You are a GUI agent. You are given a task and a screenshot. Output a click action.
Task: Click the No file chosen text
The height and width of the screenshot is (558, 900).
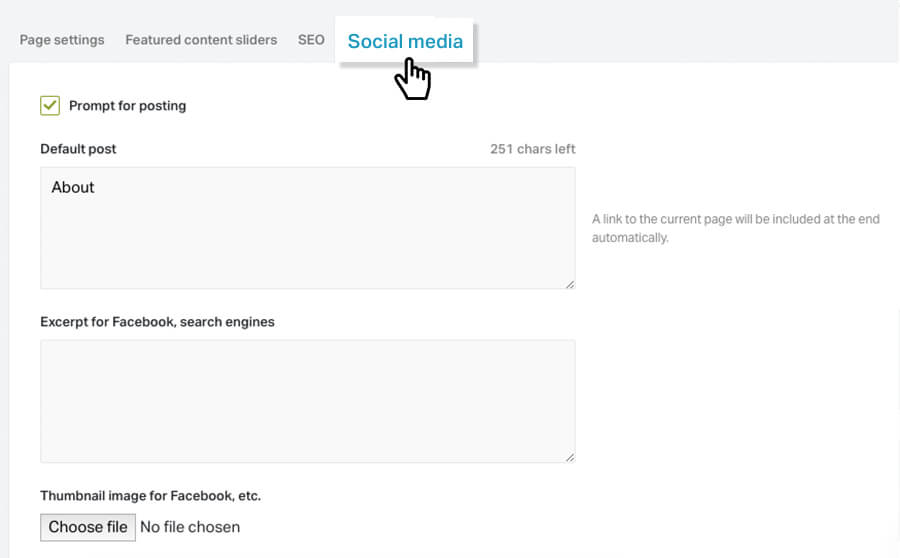pos(190,527)
